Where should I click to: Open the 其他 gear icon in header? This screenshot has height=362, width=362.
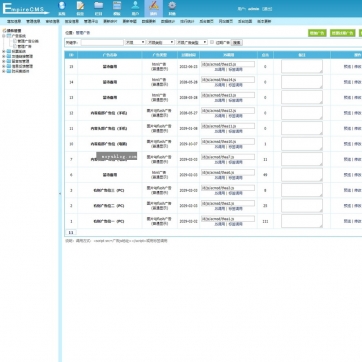(x=172, y=8)
